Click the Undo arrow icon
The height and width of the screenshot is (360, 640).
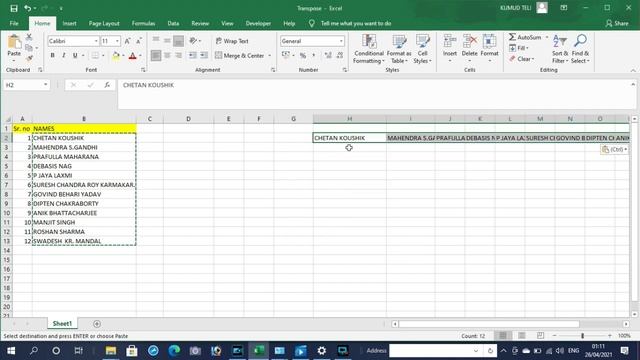27,8
